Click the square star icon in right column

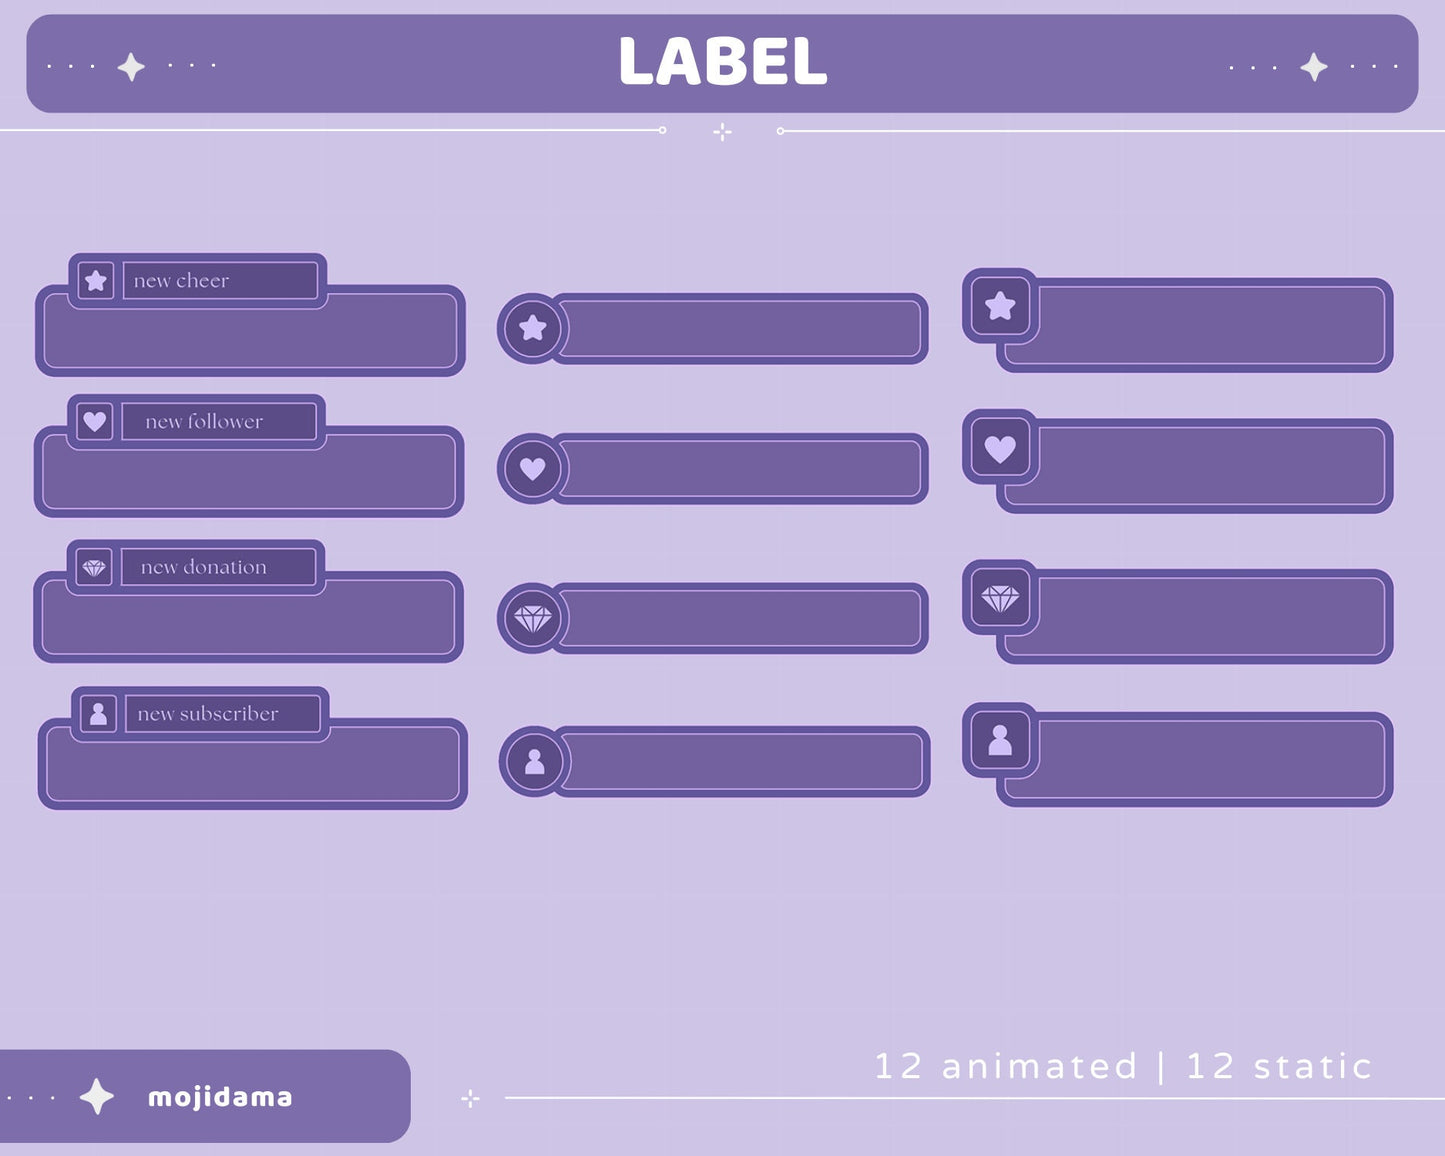click(1000, 305)
